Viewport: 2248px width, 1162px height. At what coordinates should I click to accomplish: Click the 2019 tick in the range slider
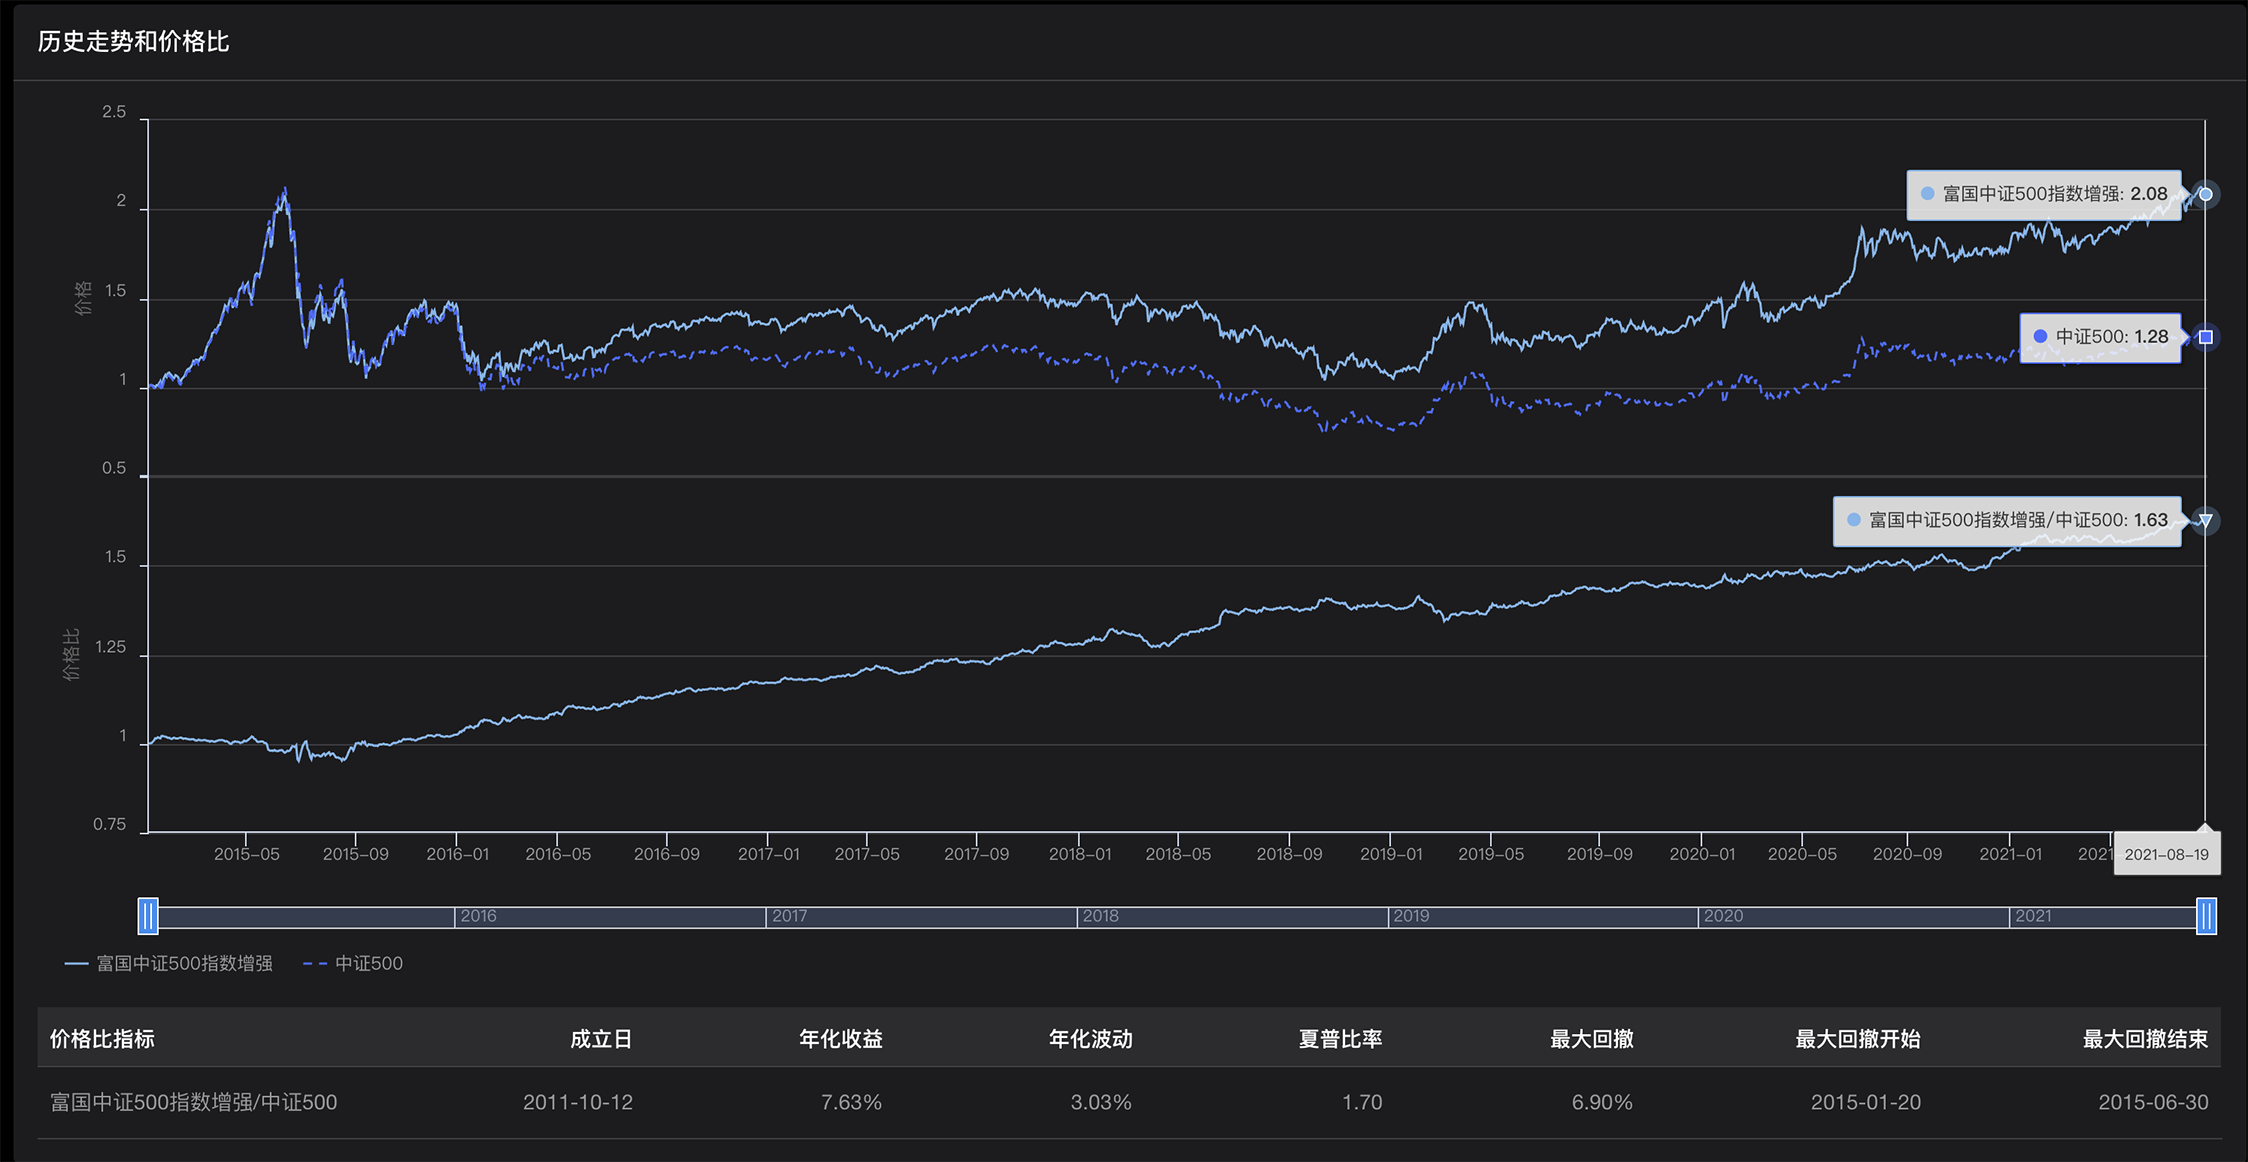pos(1410,916)
